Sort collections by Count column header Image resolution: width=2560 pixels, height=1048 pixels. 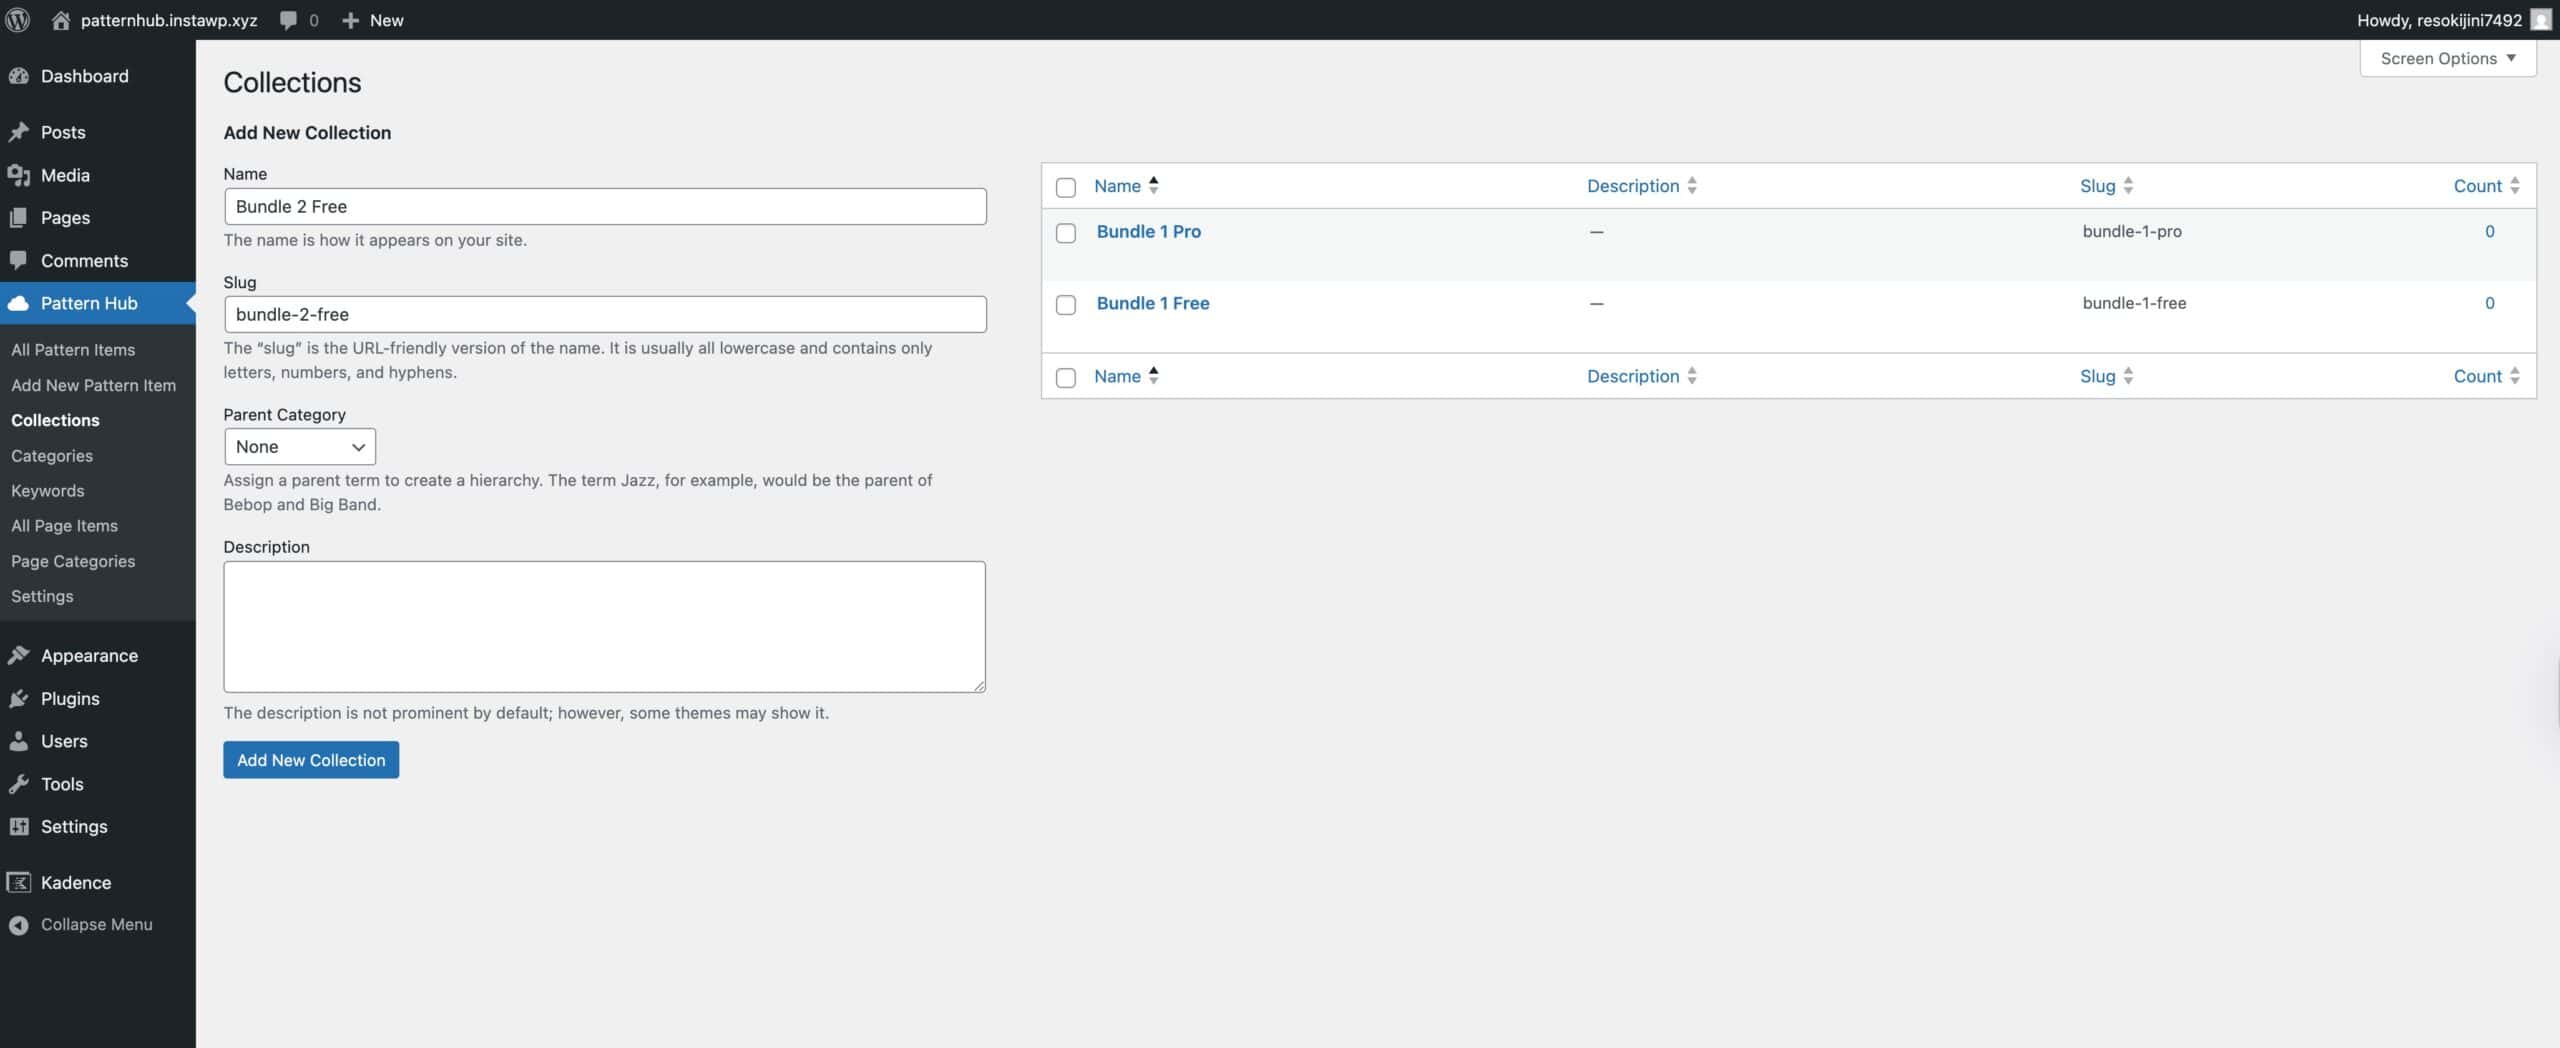coord(2477,186)
